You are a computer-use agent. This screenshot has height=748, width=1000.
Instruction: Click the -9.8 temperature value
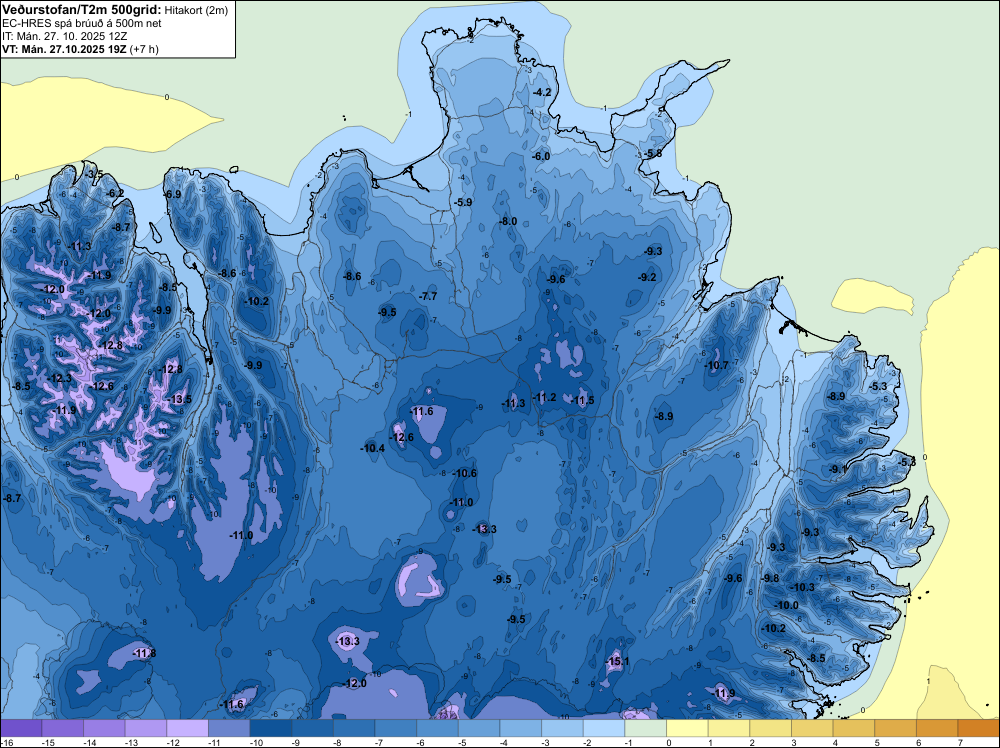770,578
